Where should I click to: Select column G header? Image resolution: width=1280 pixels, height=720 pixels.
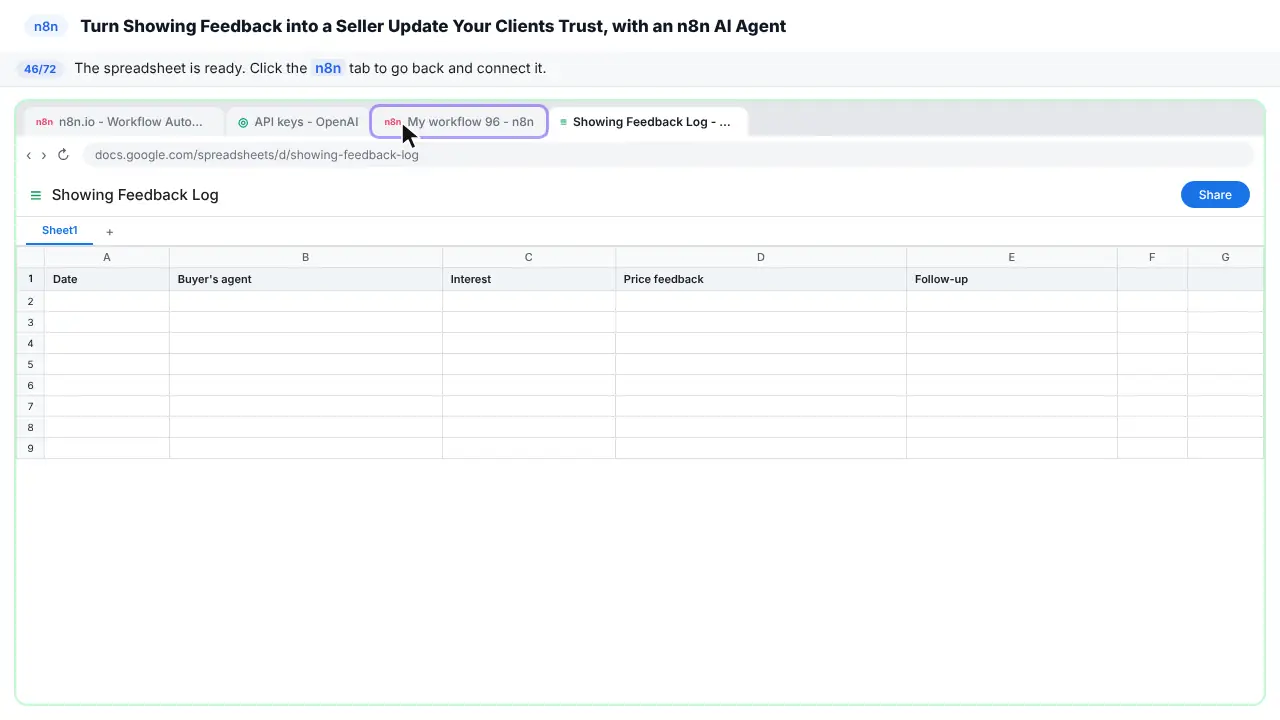click(1225, 257)
